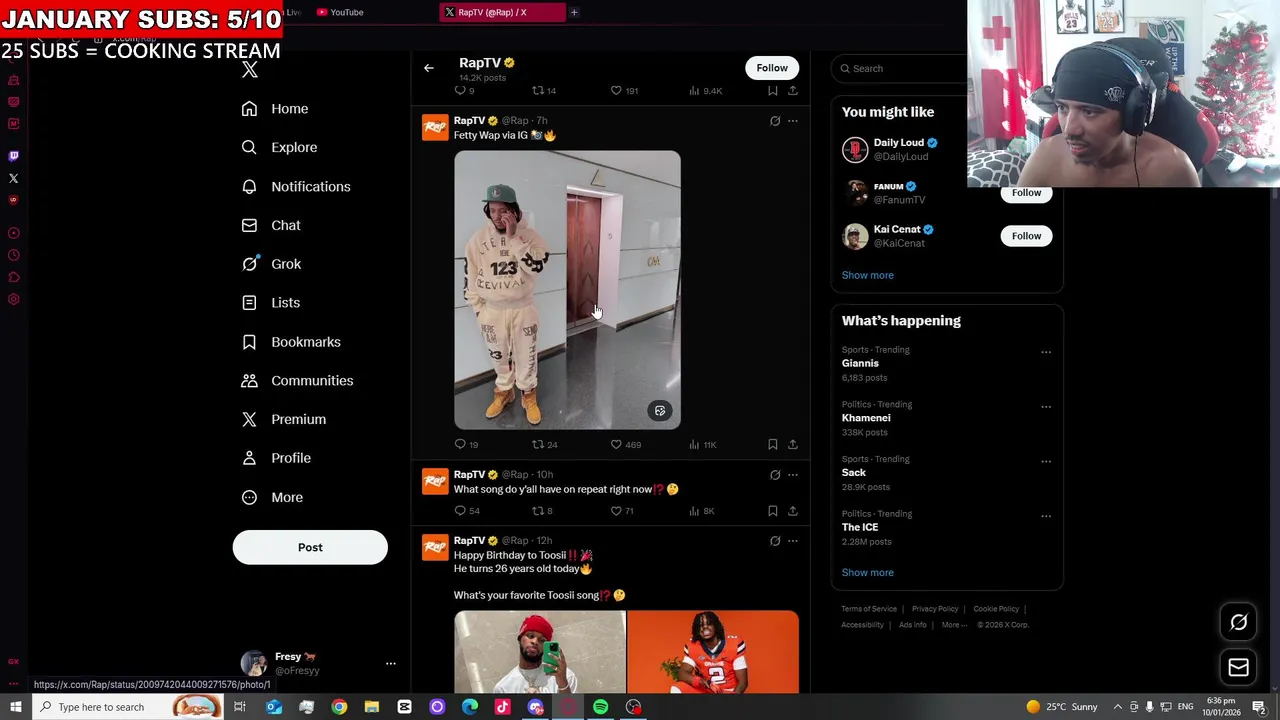Image resolution: width=1280 pixels, height=720 pixels.
Task: Open more options for Sack trend
Action: coord(1046,461)
